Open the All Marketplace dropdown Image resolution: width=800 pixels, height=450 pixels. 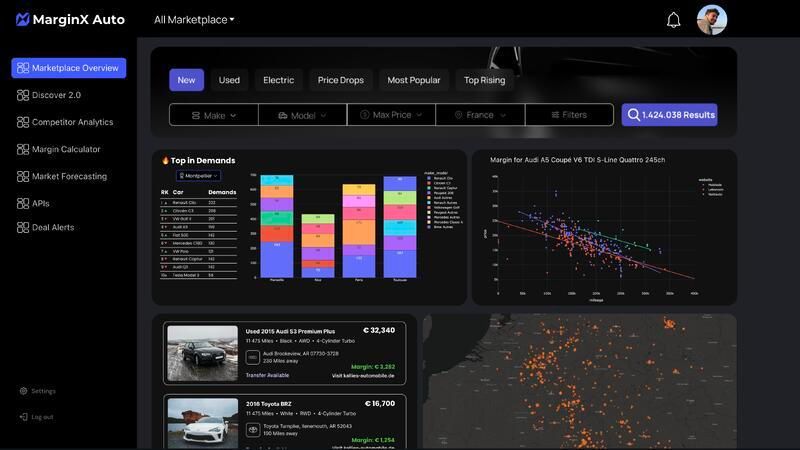pos(194,20)
